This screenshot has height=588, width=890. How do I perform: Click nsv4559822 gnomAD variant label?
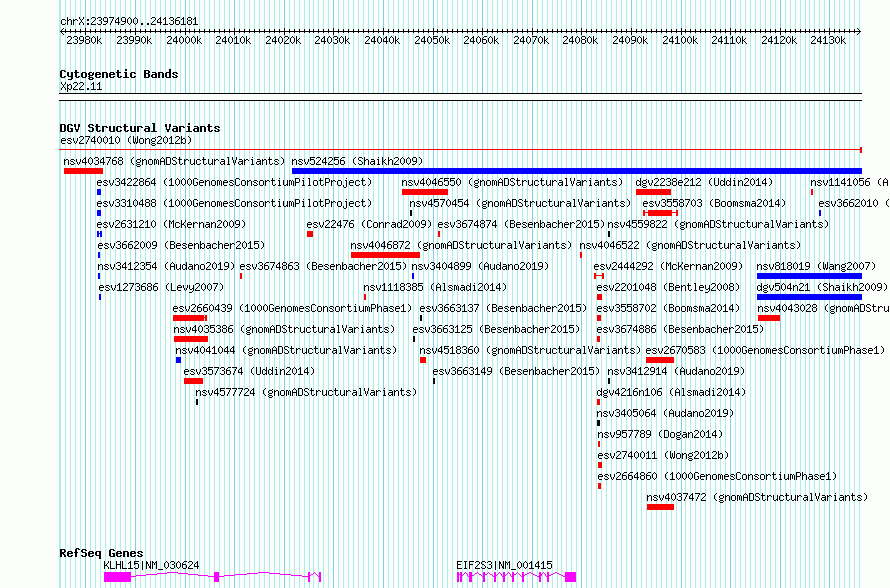[x=718, y=224]
